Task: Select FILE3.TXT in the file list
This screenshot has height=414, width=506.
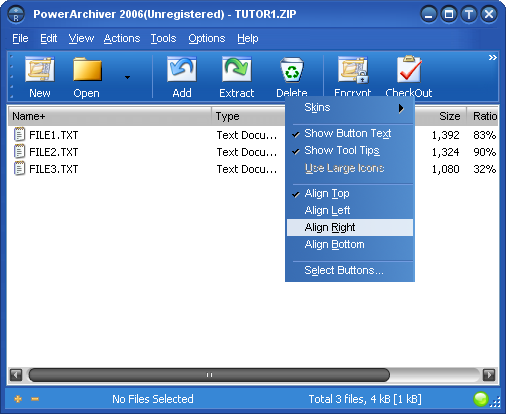Action: (54, 169)
